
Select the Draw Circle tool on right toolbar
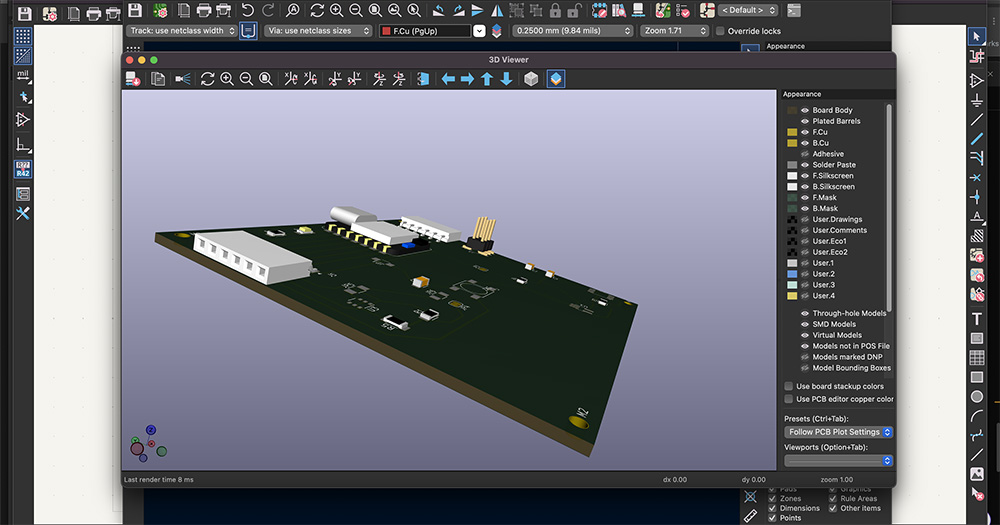pyautogui.click(x=976, y=397)
